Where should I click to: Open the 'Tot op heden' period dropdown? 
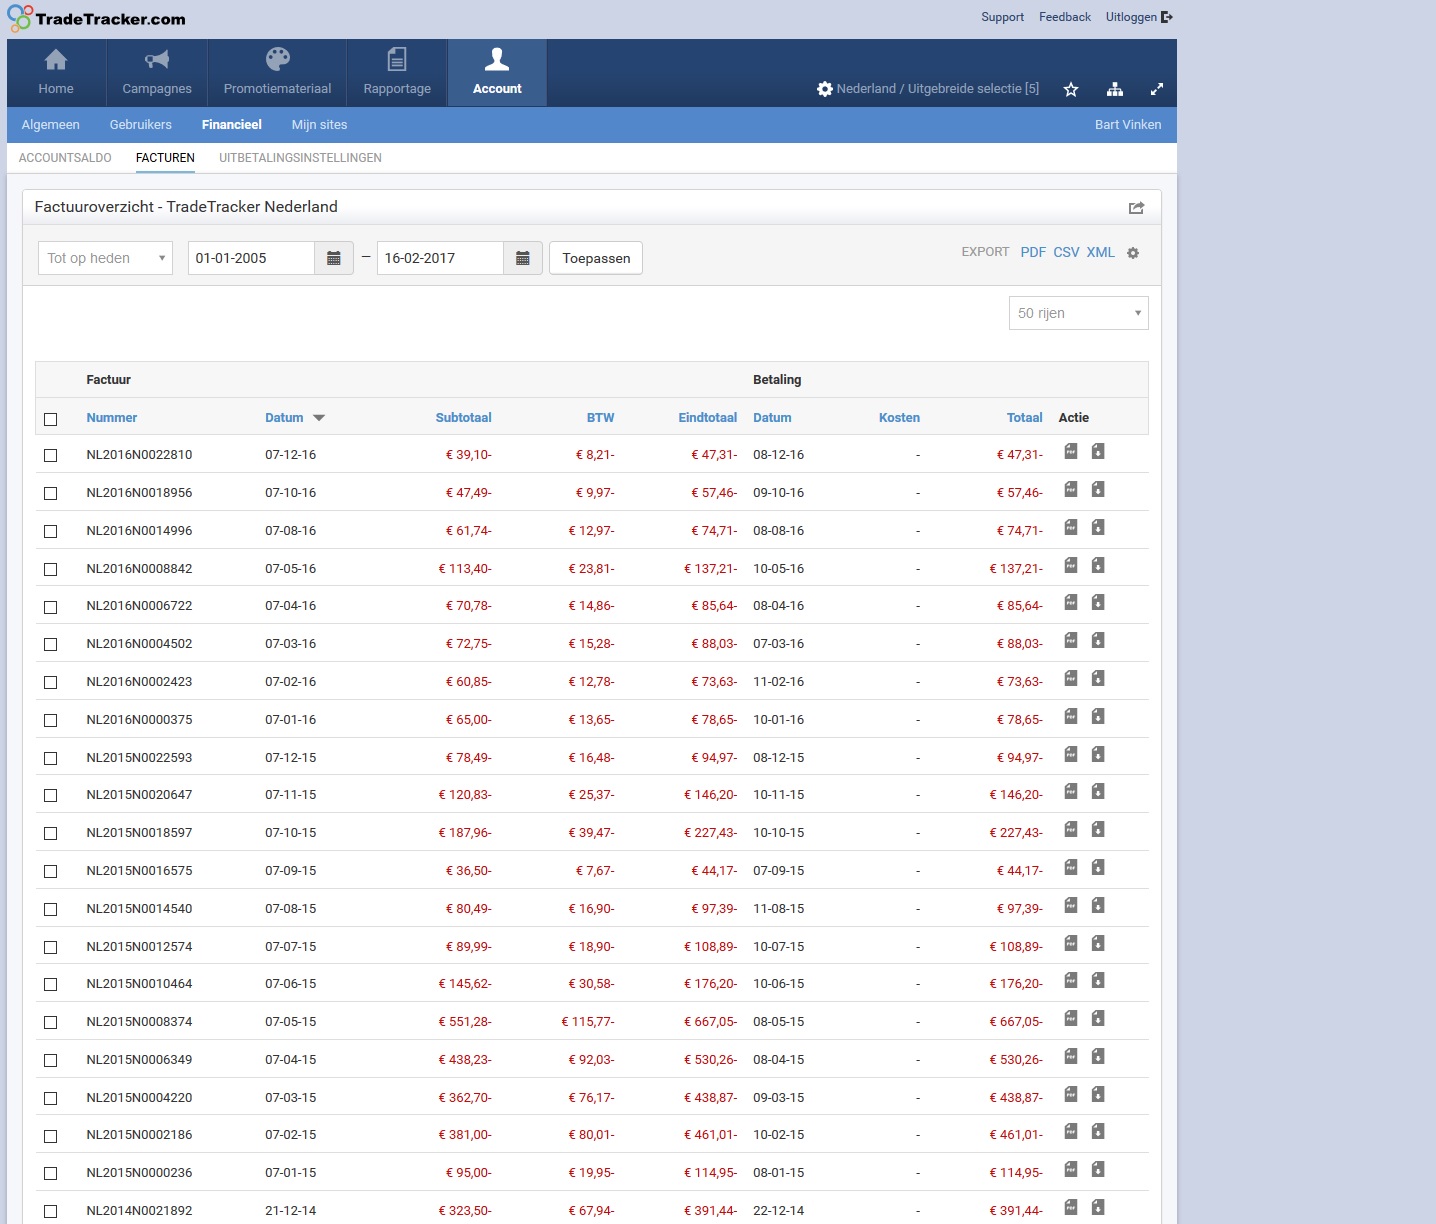[105, 258]
